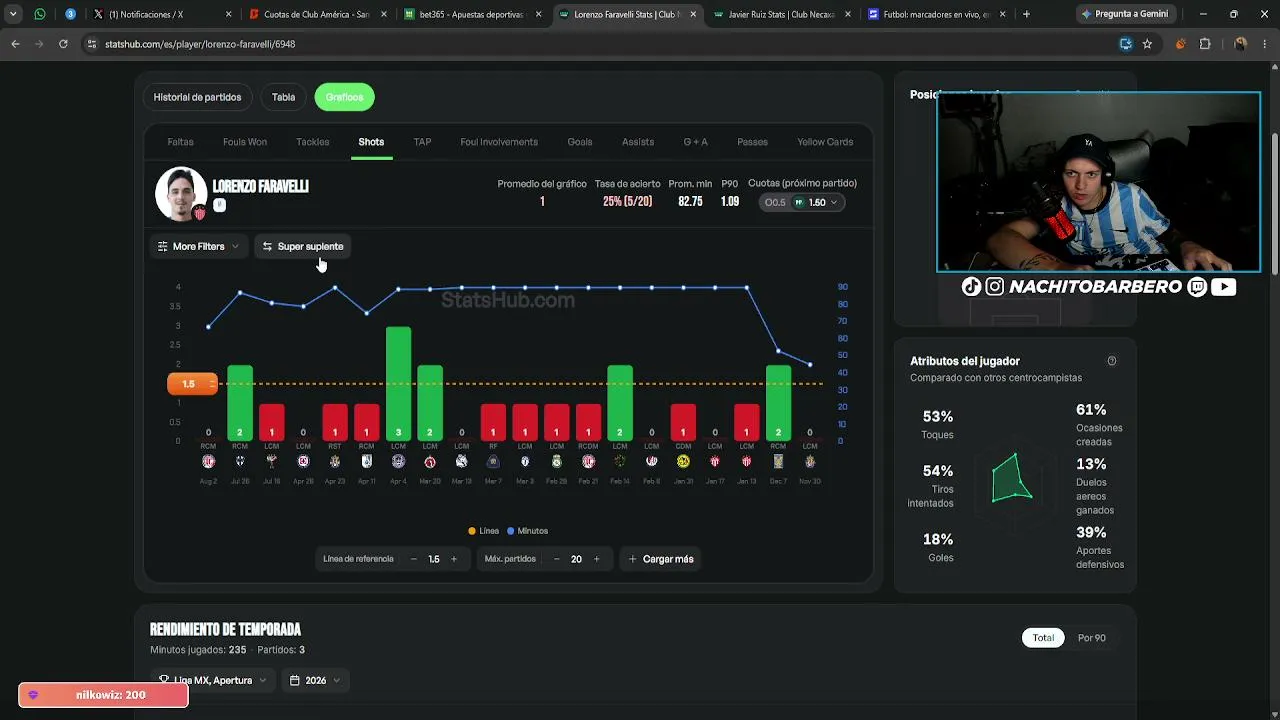
Task: Click the nilkowiz: 200 alert badge
Action: [x=103, y=695]
